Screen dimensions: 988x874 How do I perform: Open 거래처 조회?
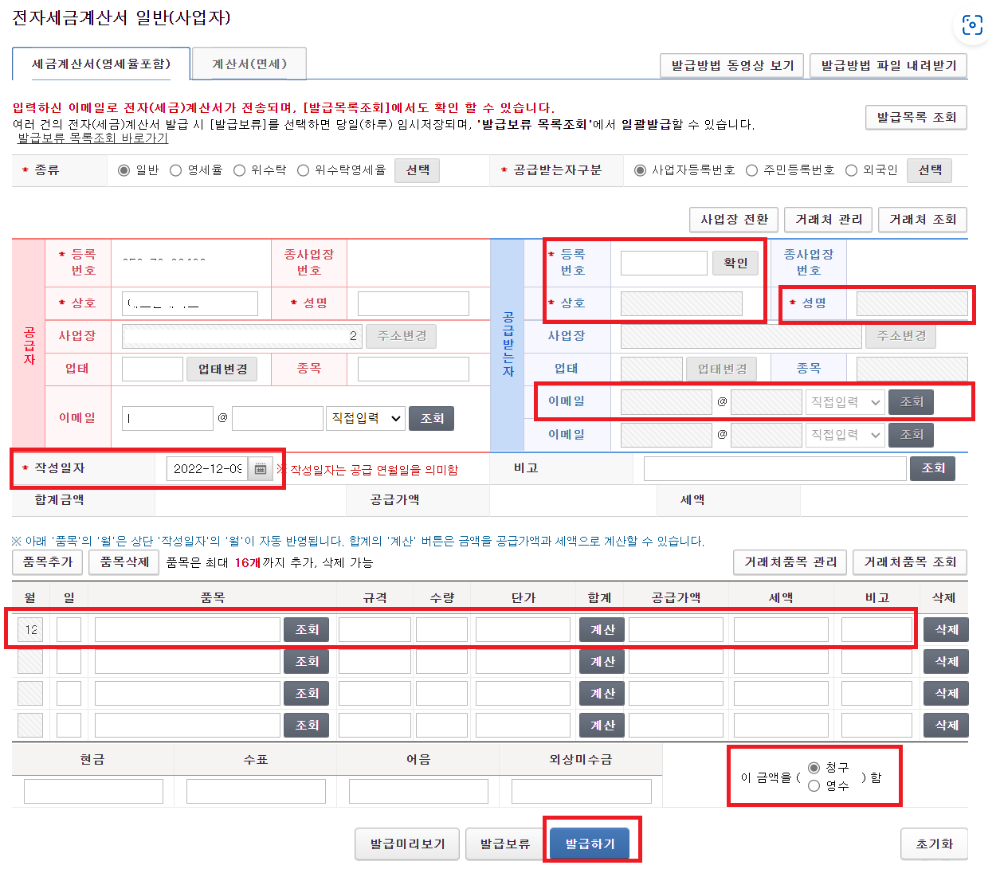[922, 219]
